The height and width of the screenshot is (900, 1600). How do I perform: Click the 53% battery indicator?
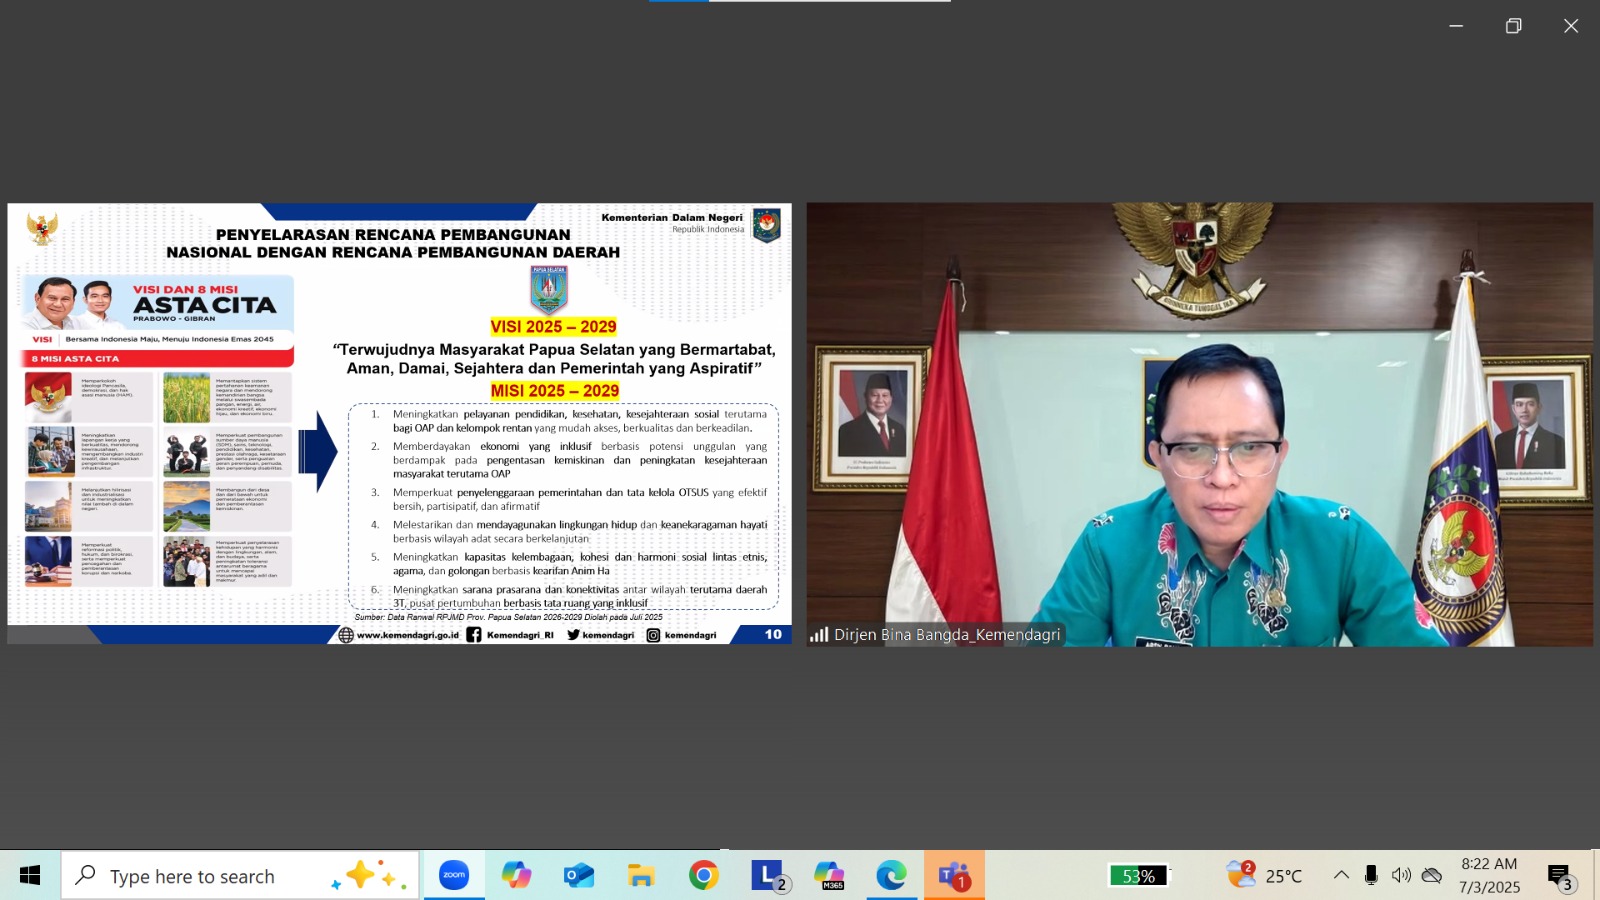click(x=1138, y=876)
